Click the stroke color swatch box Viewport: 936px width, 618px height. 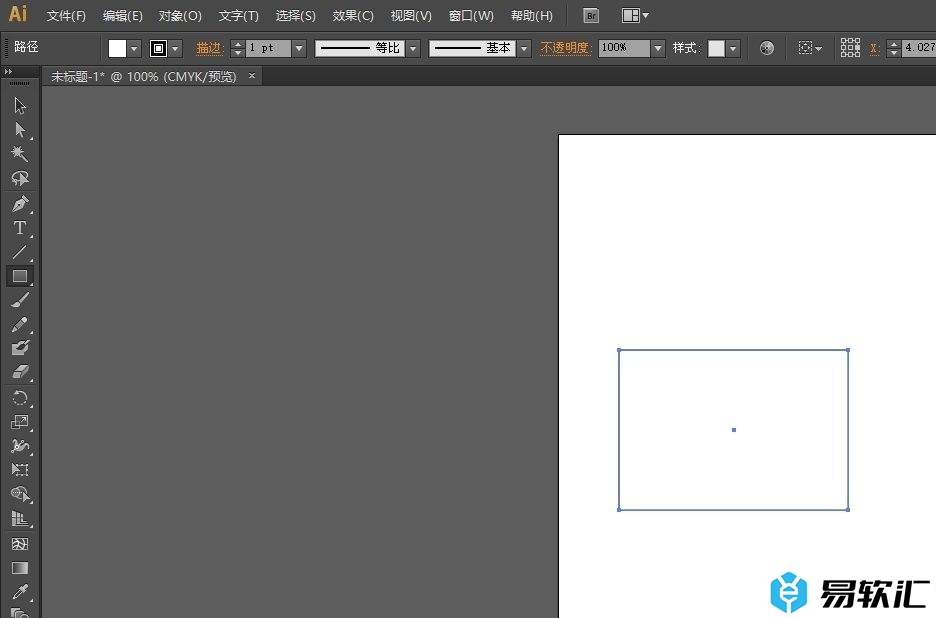158,48
